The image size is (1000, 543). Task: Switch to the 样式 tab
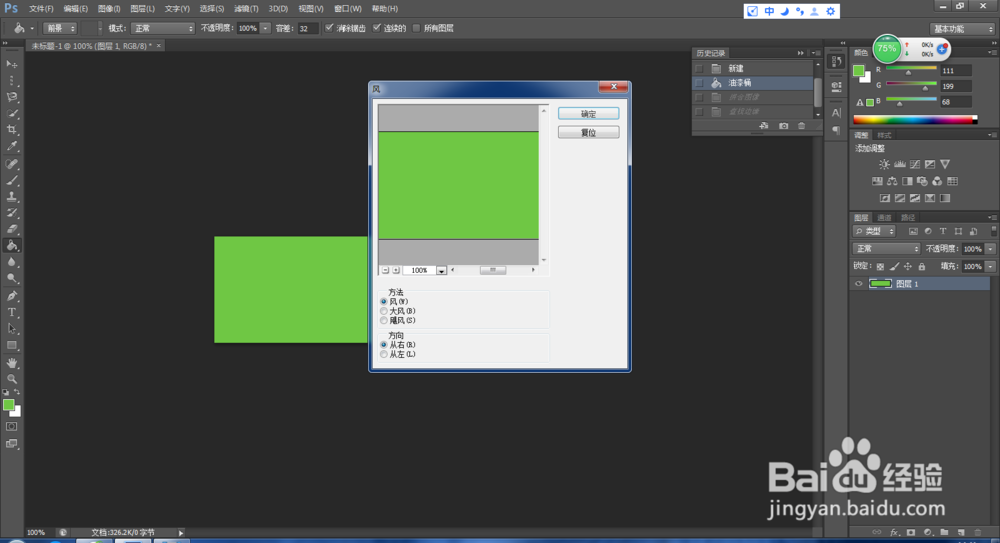[x=884, y=135]
